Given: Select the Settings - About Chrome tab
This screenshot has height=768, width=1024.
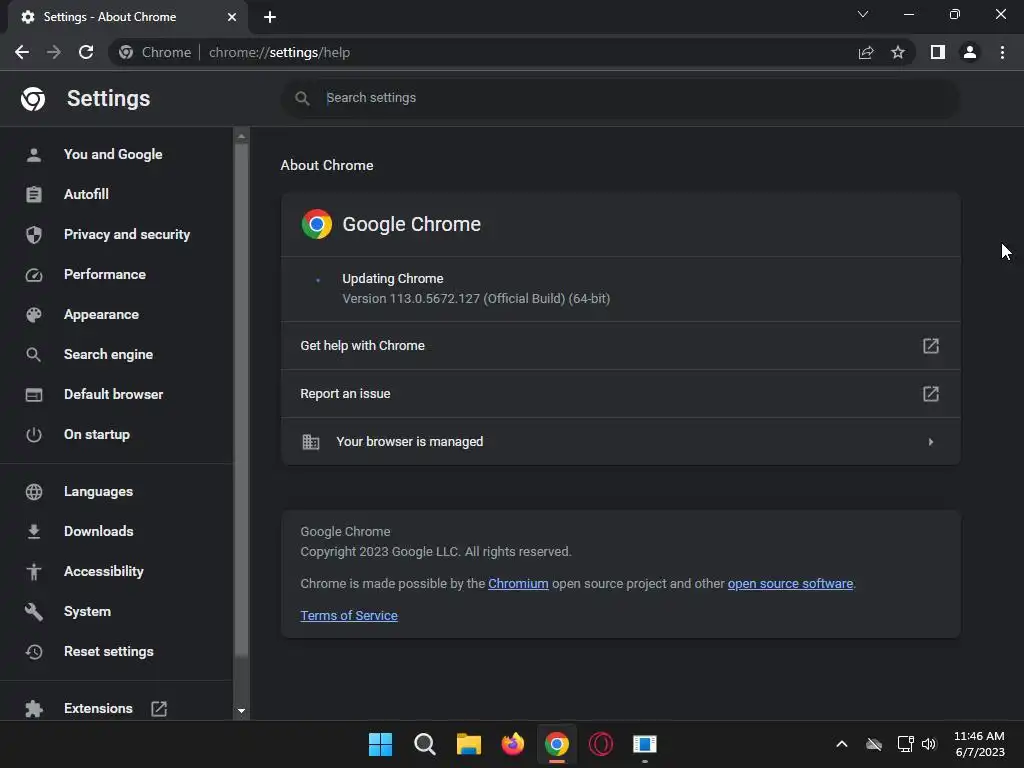Looking at the screenshot, I should (x=128, y=17).
